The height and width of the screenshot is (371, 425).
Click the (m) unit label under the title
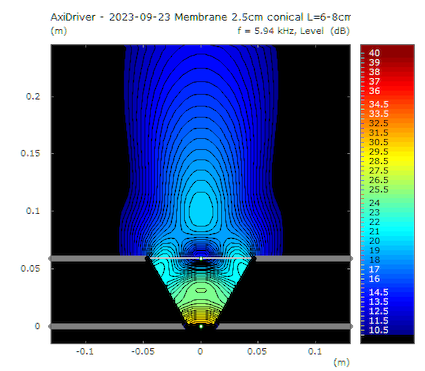59,31
